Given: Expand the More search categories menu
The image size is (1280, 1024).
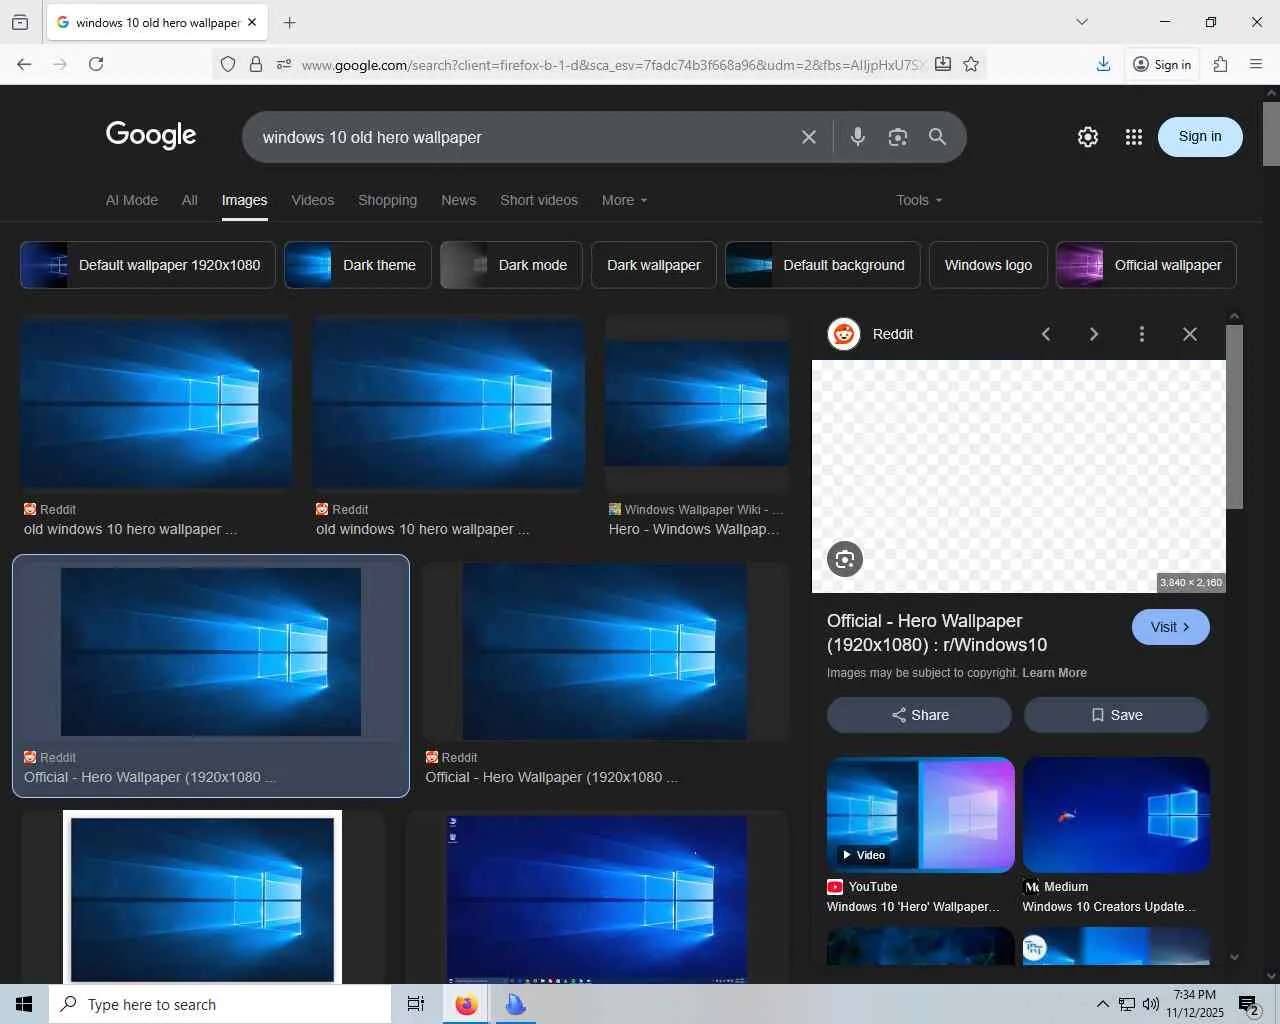Looking at the screenshot, I should 624,200.
